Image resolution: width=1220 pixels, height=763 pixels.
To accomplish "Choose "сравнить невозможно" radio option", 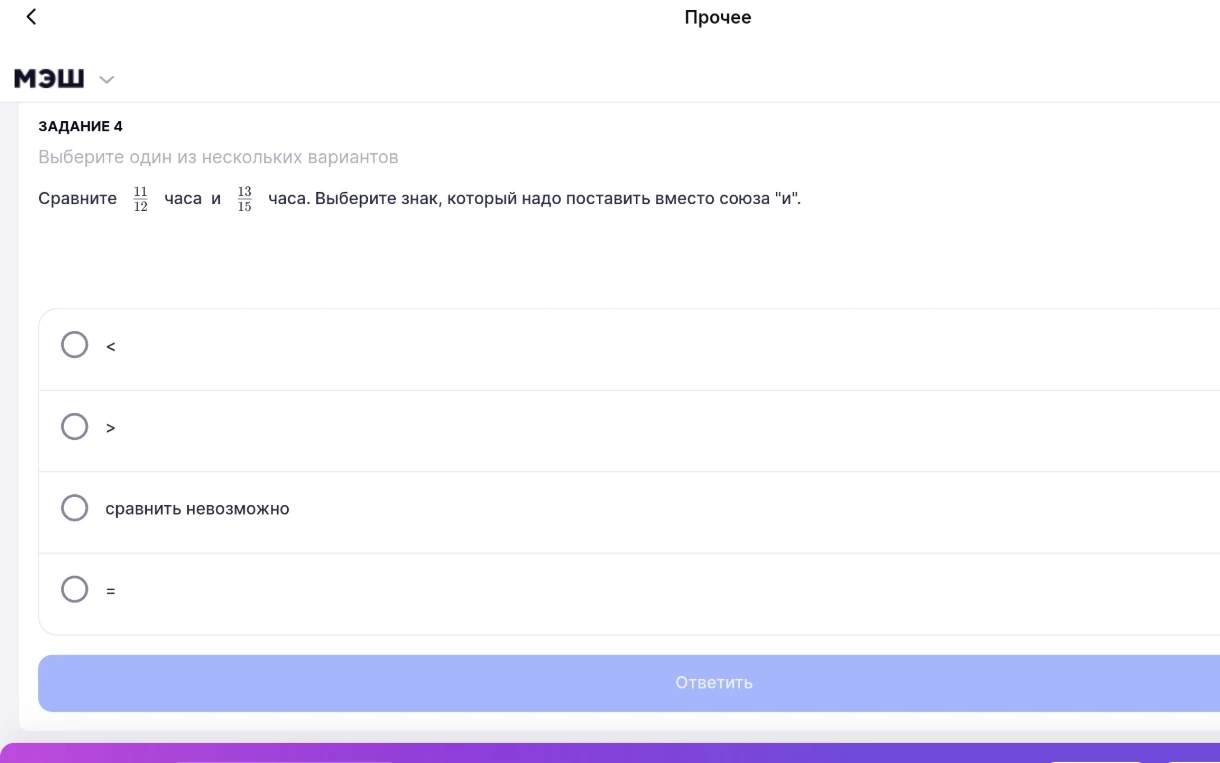I will pos(75,508).
